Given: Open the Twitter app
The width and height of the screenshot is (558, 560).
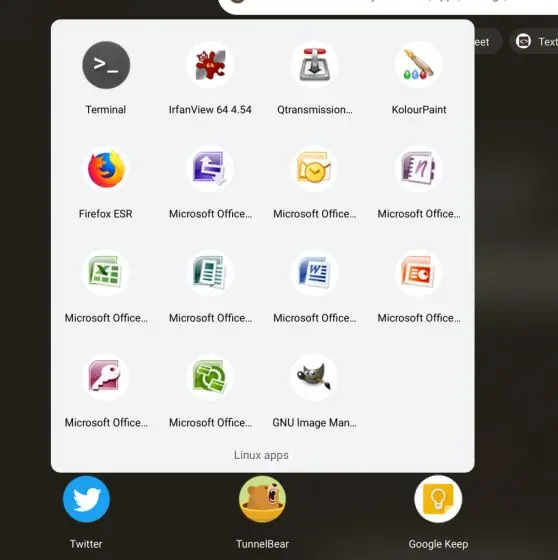Looking at the screenshot, I should (86, 499).
